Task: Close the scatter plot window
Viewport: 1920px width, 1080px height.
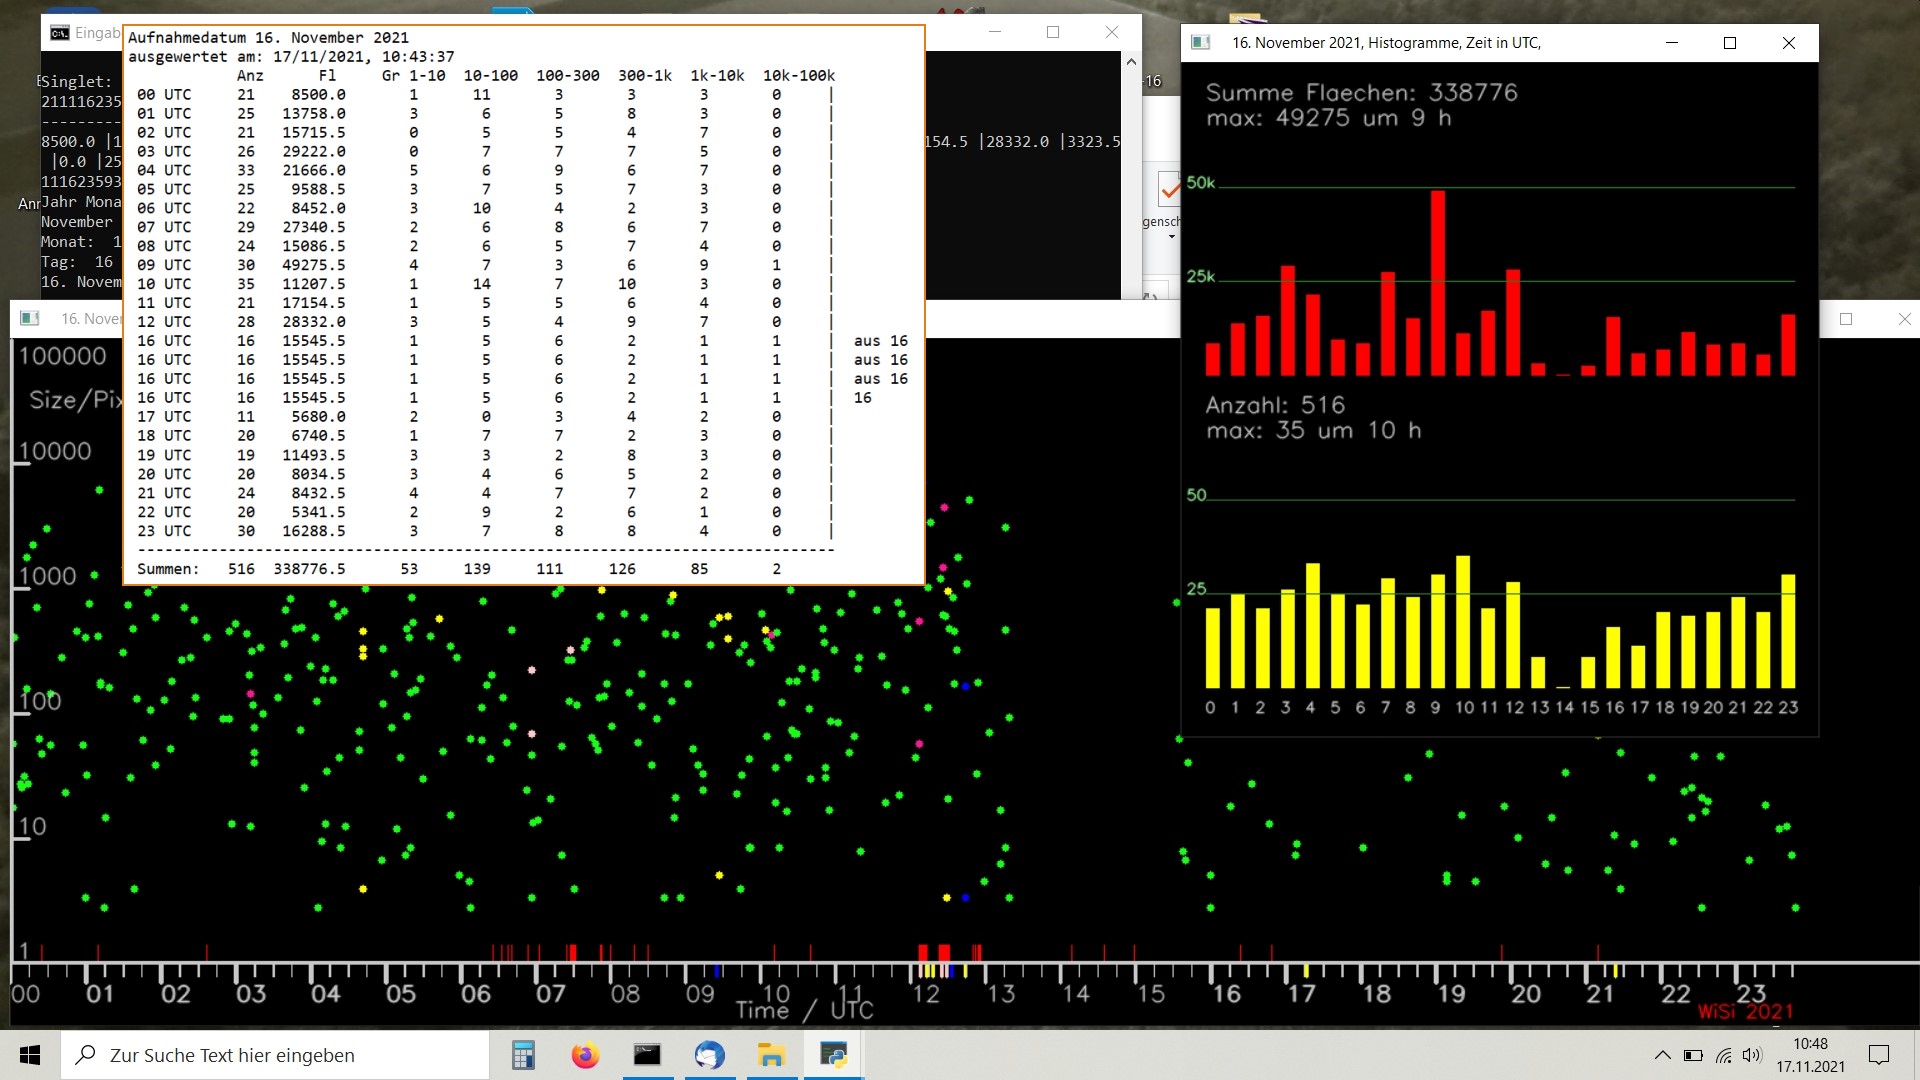Action: click(1904, 319)
